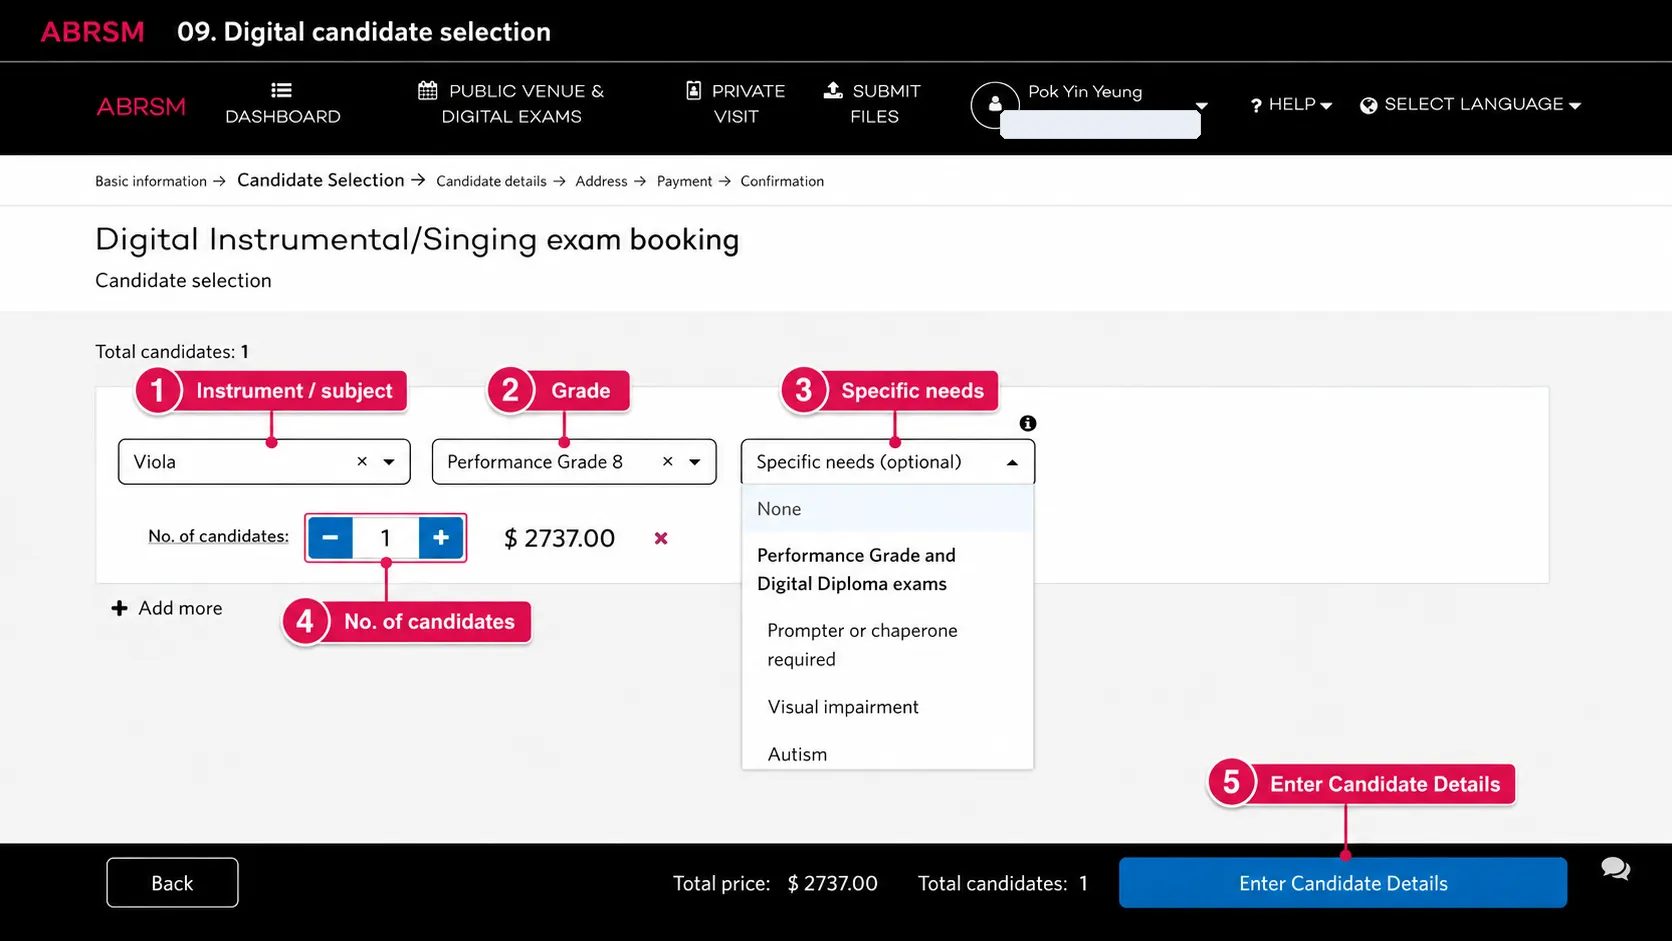Open the specific needs info icon
Image resolution: width=1672 pixels, height=941 pixels.
click(1028, 423)
